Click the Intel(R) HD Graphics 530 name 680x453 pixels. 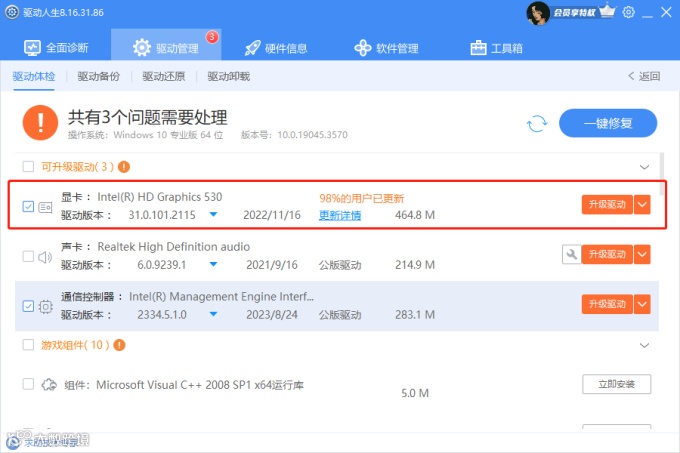[x=160, y=197]
